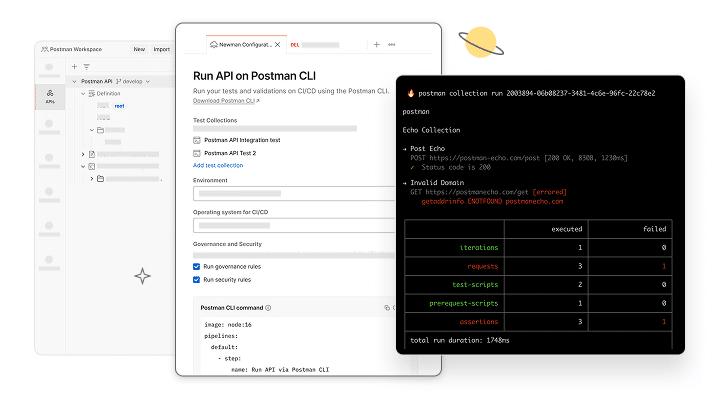The width and height of the screenshot is (720, 401).
Task: Click the 'failed' column header
Action: click(x=654, y=229)
